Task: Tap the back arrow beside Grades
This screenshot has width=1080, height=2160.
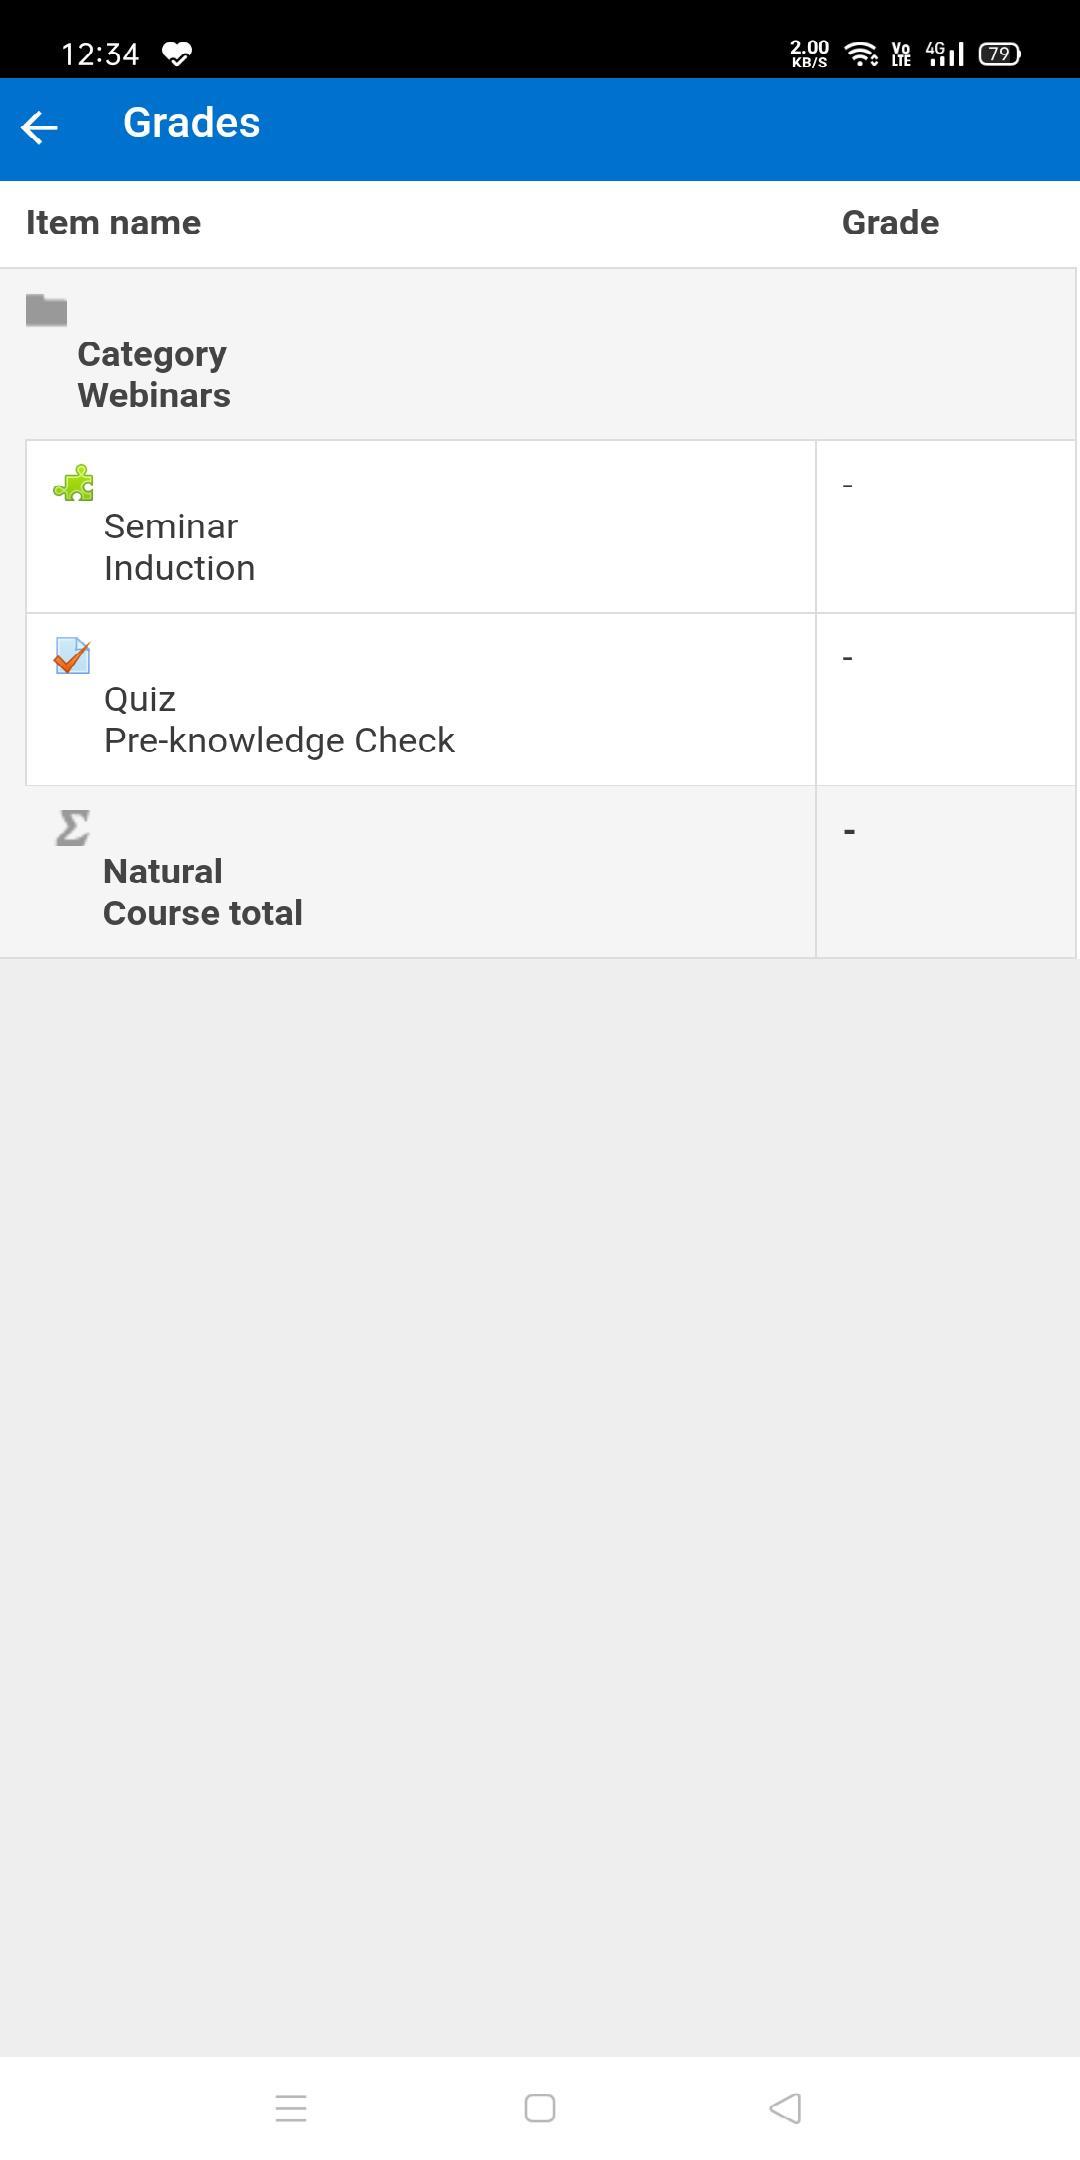Action: pos(40,127)
